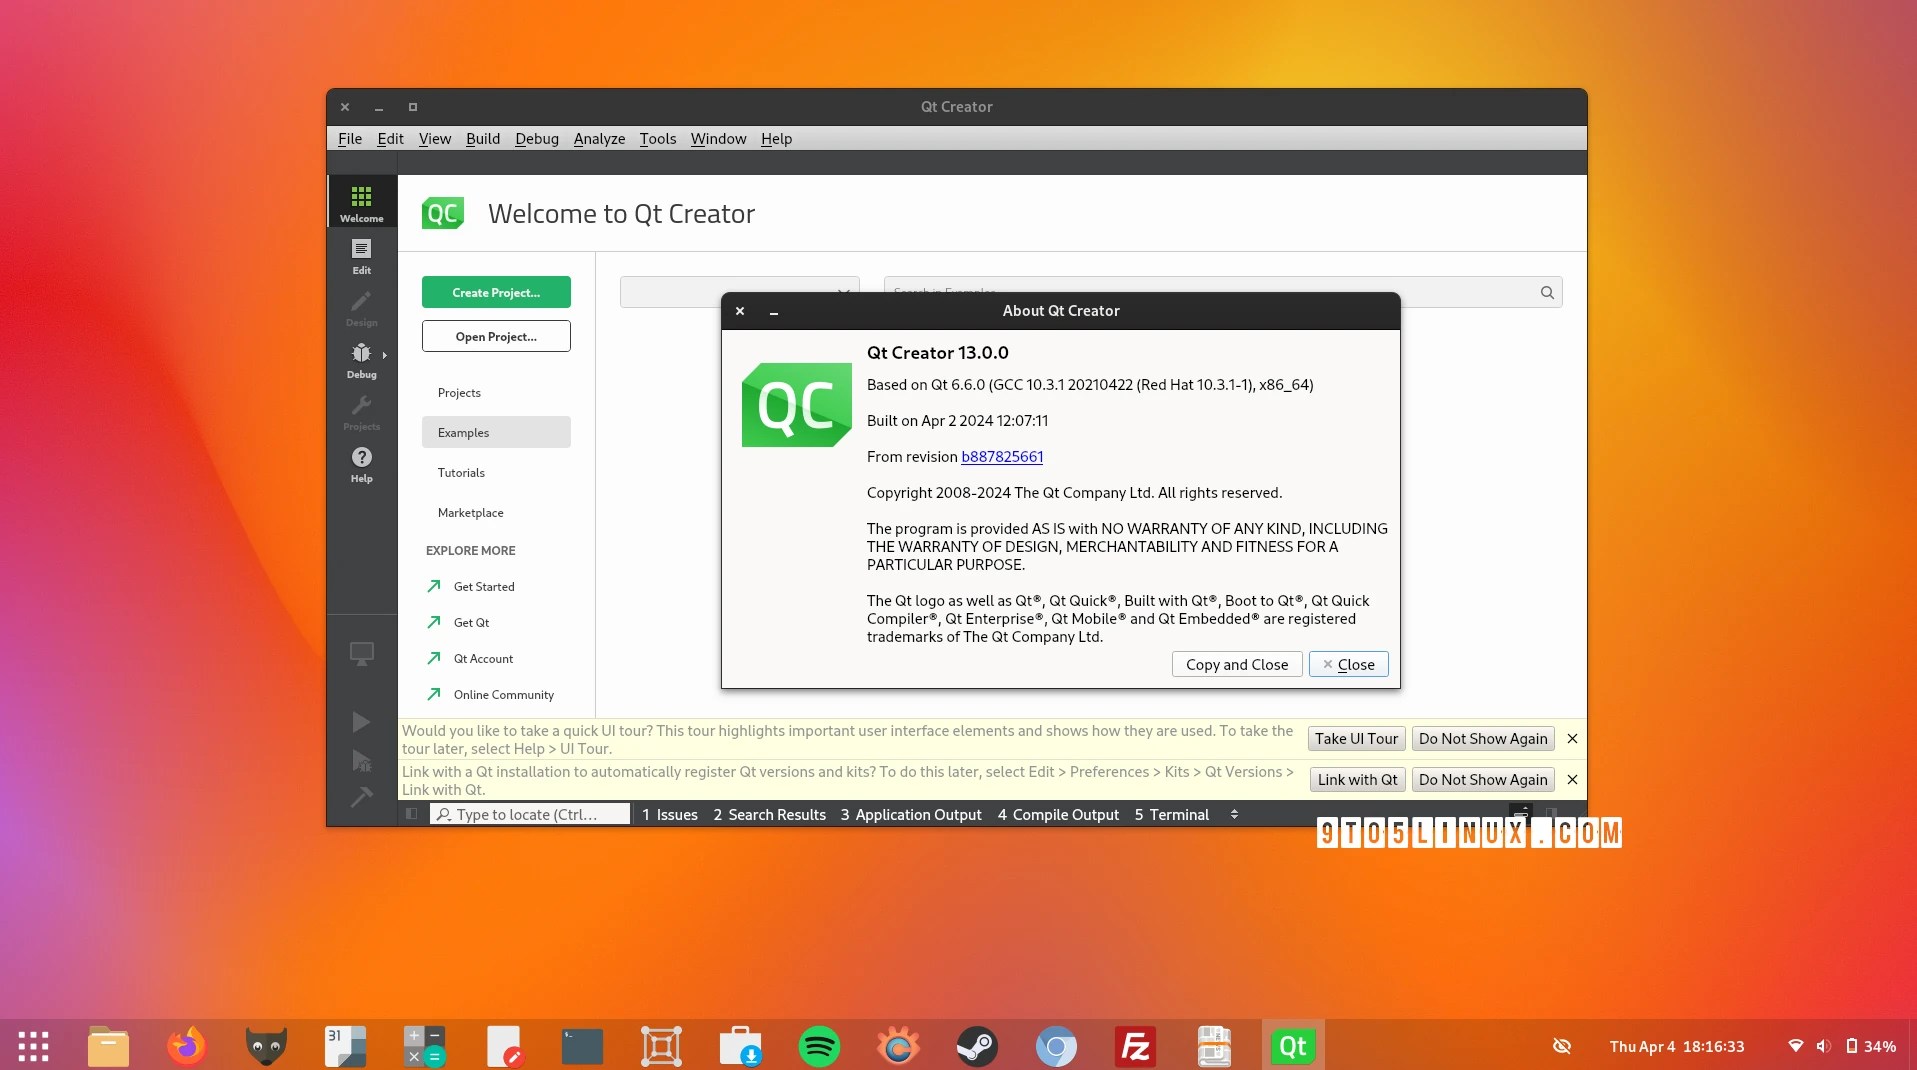Screen dimensions: 1917x1070
Task: Expand the output panes selector arrows
Action: (1234, 814)
